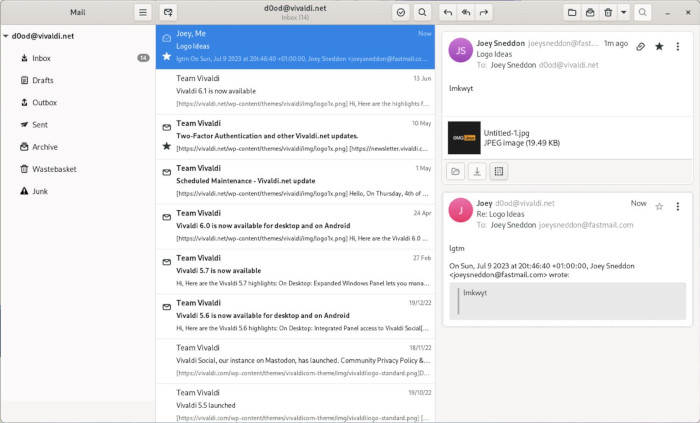Unstar Joey Sneddon's Logo Ideas message
700x423 pixels.
[x=659, y=46]
